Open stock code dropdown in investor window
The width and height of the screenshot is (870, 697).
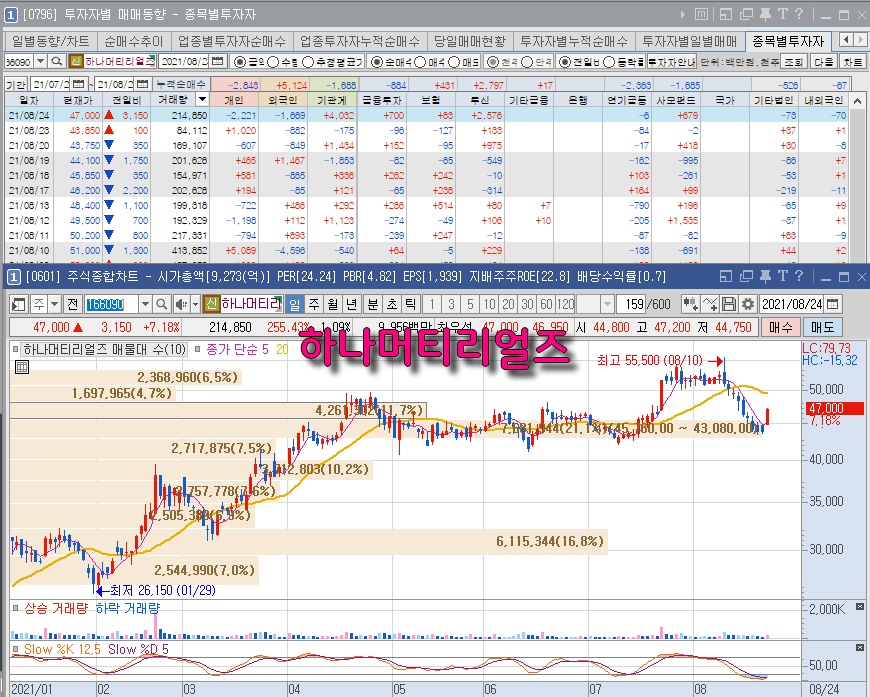[41, 61]
